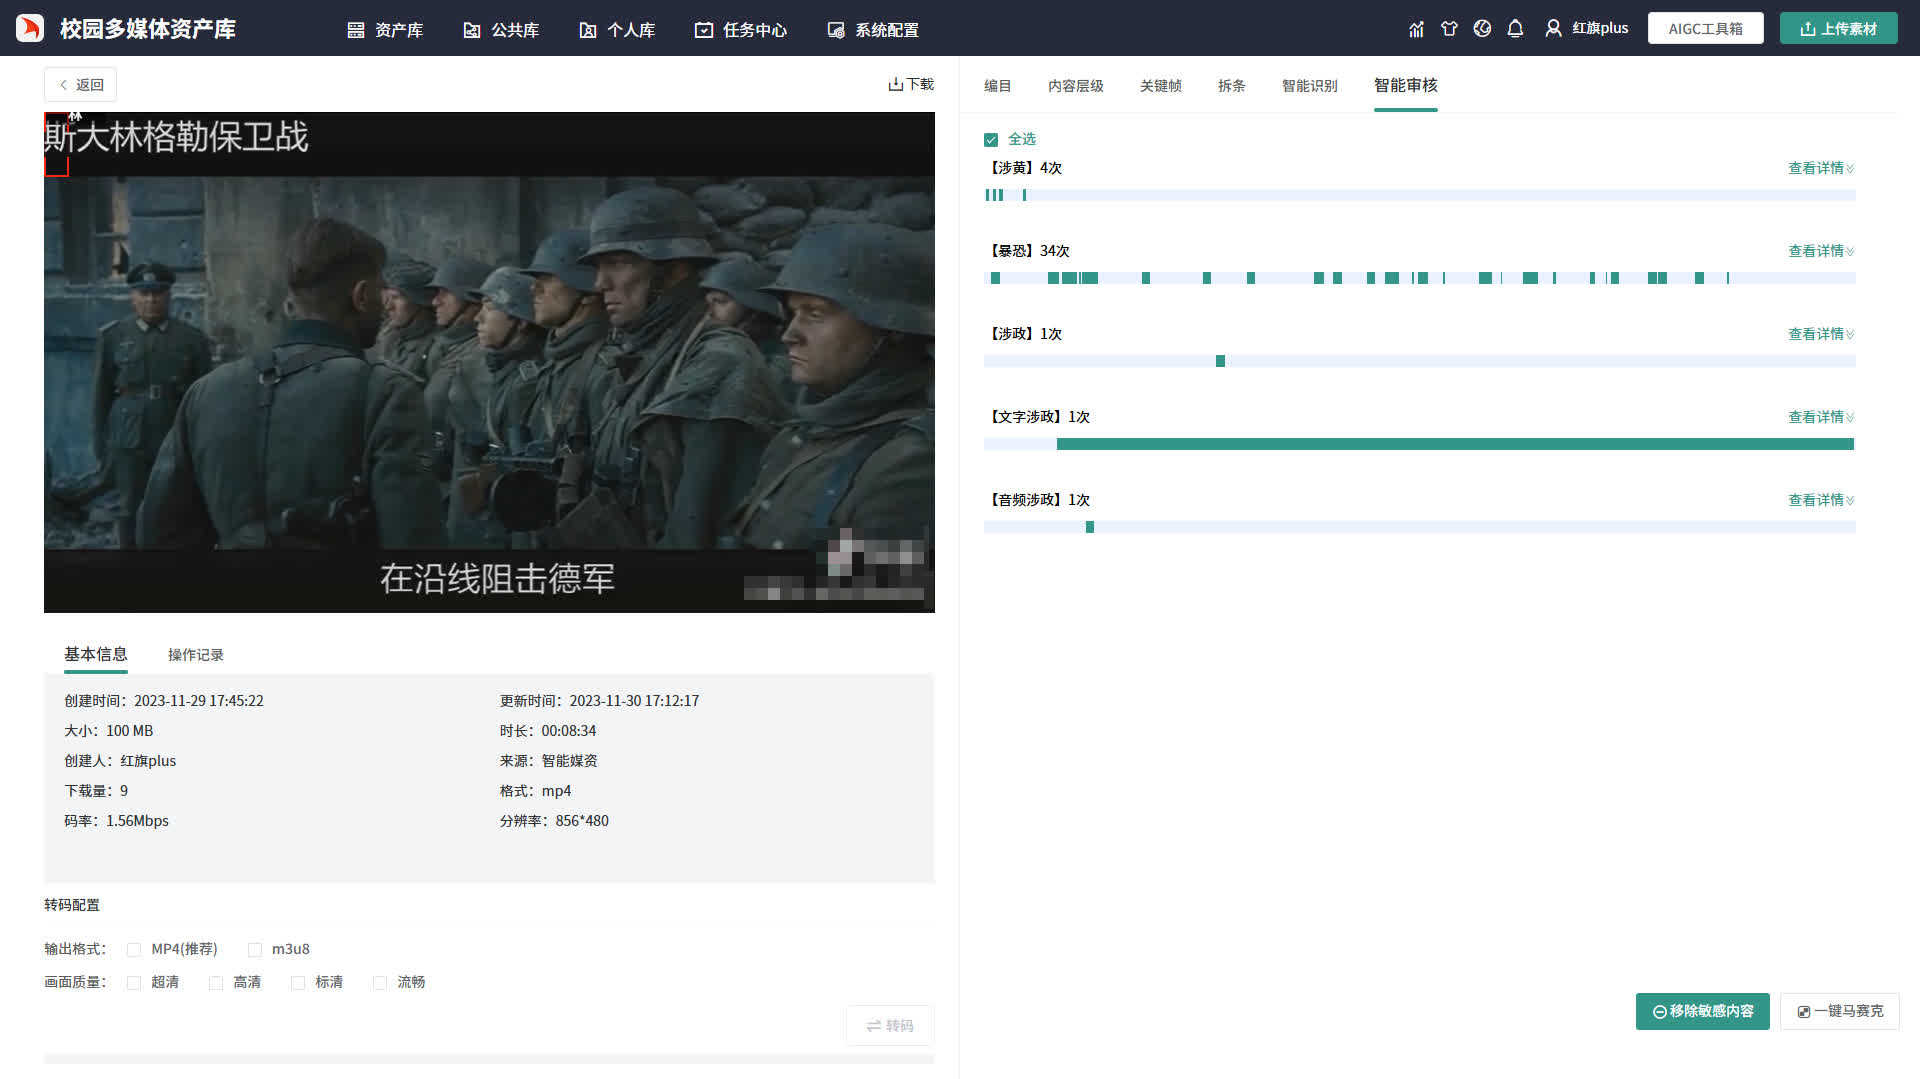Expand 查看详情 for 涉黄
Viewport: 1920px width, 1079px height.
tap(1821, 168)
